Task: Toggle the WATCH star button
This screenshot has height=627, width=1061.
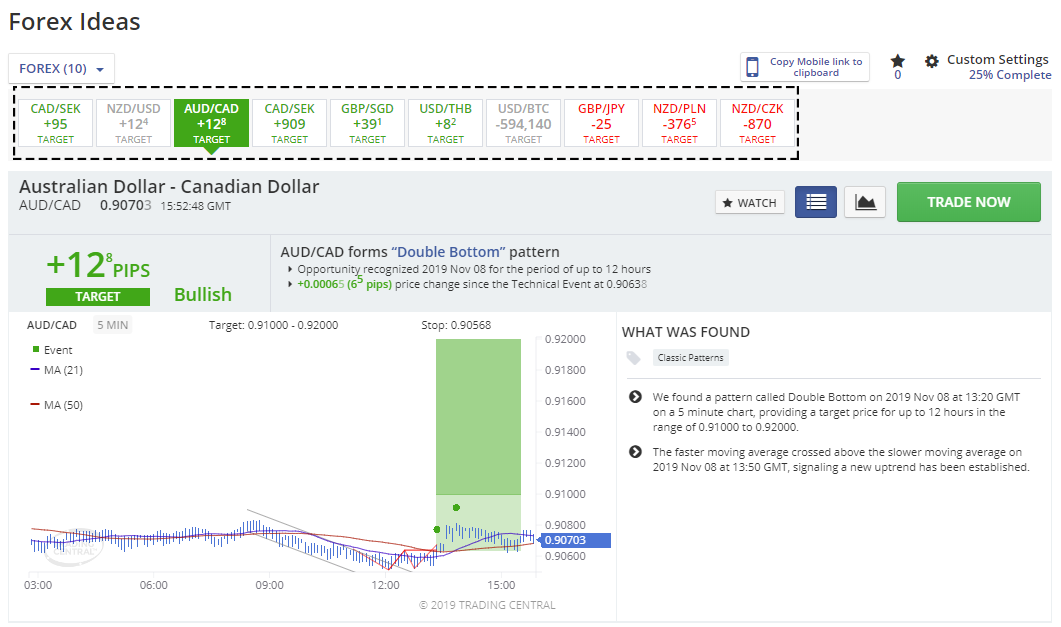Action: (x=749, y=203)
